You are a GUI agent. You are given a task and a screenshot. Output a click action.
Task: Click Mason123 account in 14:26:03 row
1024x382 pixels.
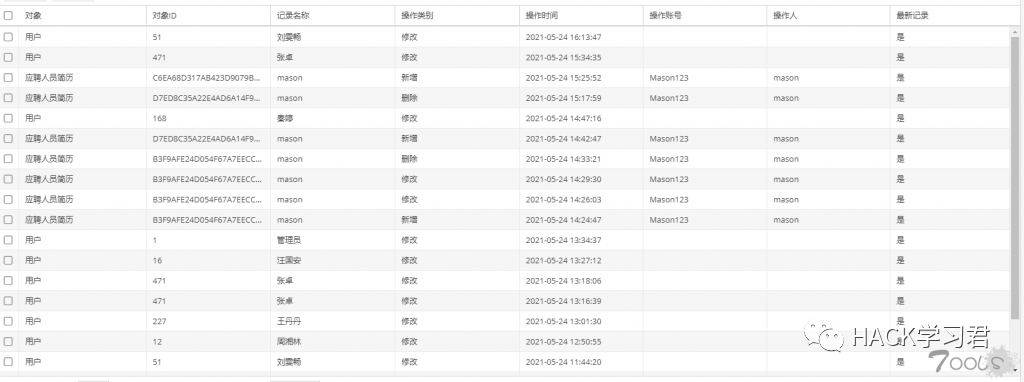click(669, 199)
